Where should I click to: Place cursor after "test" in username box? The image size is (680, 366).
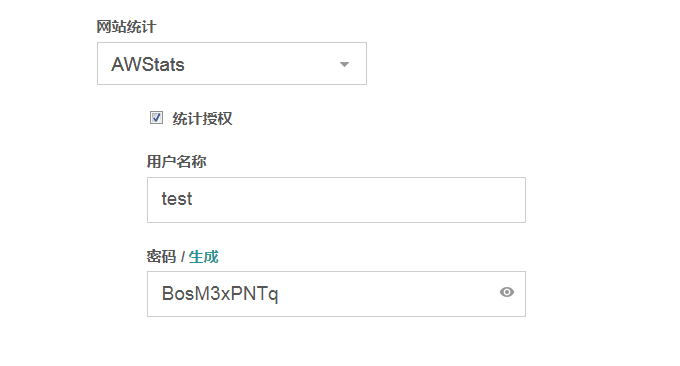[x=193, y=199]
